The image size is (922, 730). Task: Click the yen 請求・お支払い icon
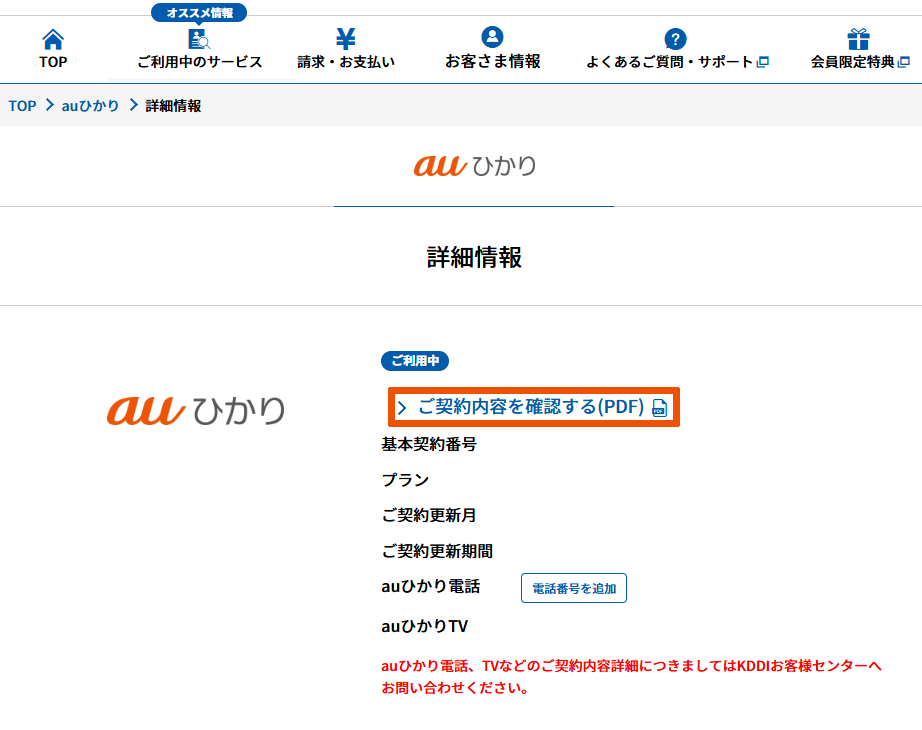[x=346, y=38]
